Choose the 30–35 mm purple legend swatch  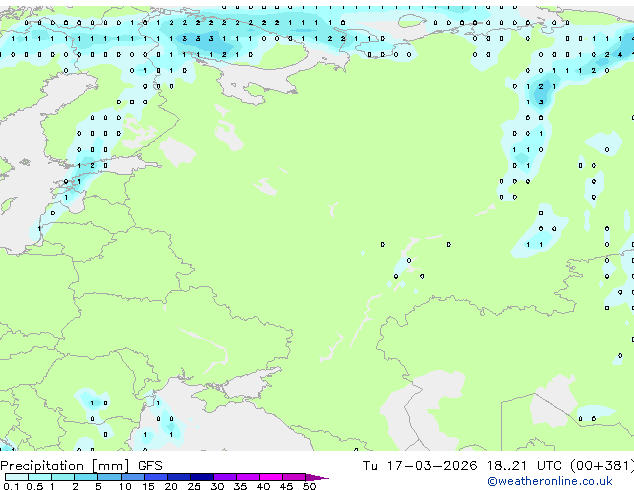pyautogui.click(x=225, y=477)
